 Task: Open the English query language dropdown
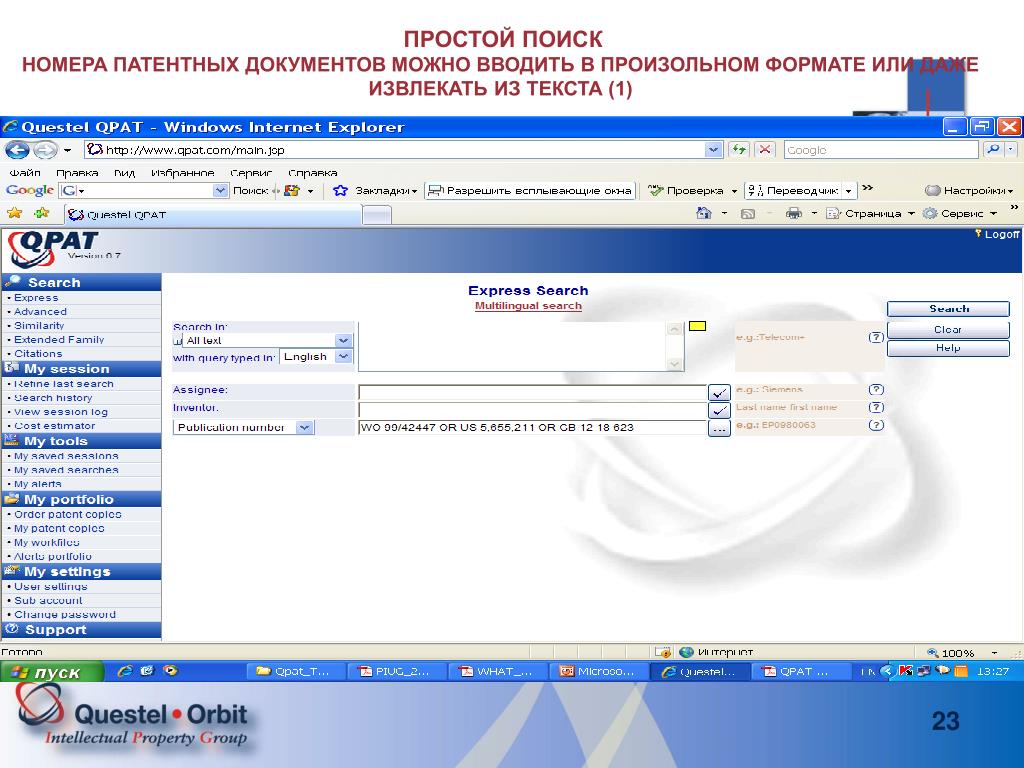(x=344, y=357)
